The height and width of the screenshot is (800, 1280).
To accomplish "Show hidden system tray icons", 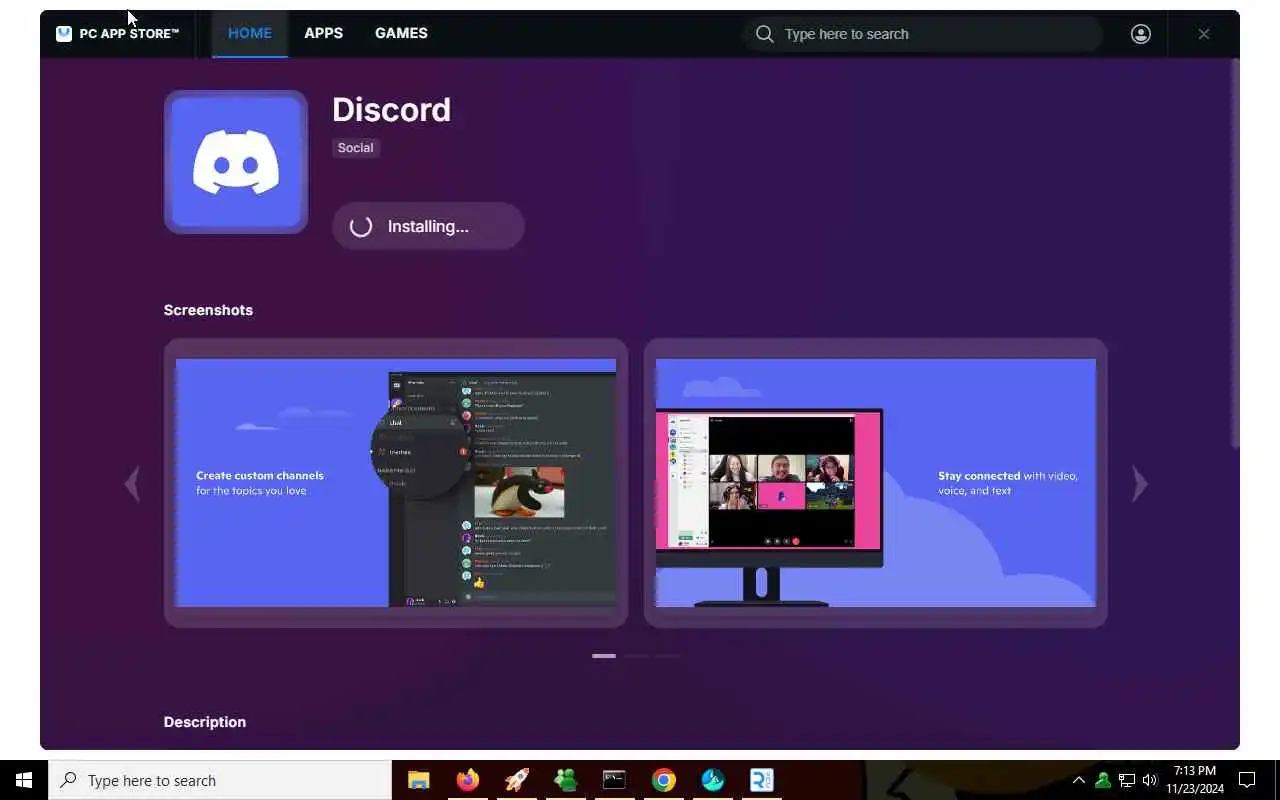I will pos(1079,780).
